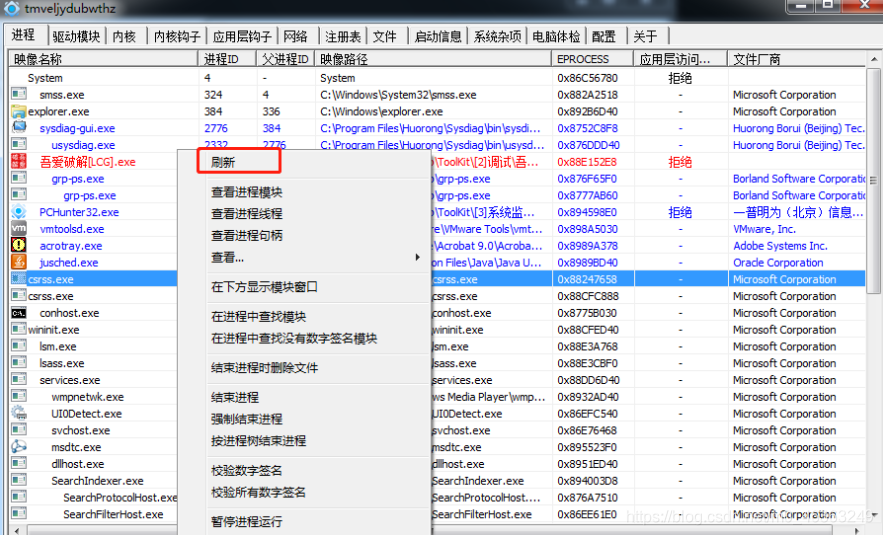
Task: Click the vmtoolsd.exe VMware icon
Action: [19, 228]
